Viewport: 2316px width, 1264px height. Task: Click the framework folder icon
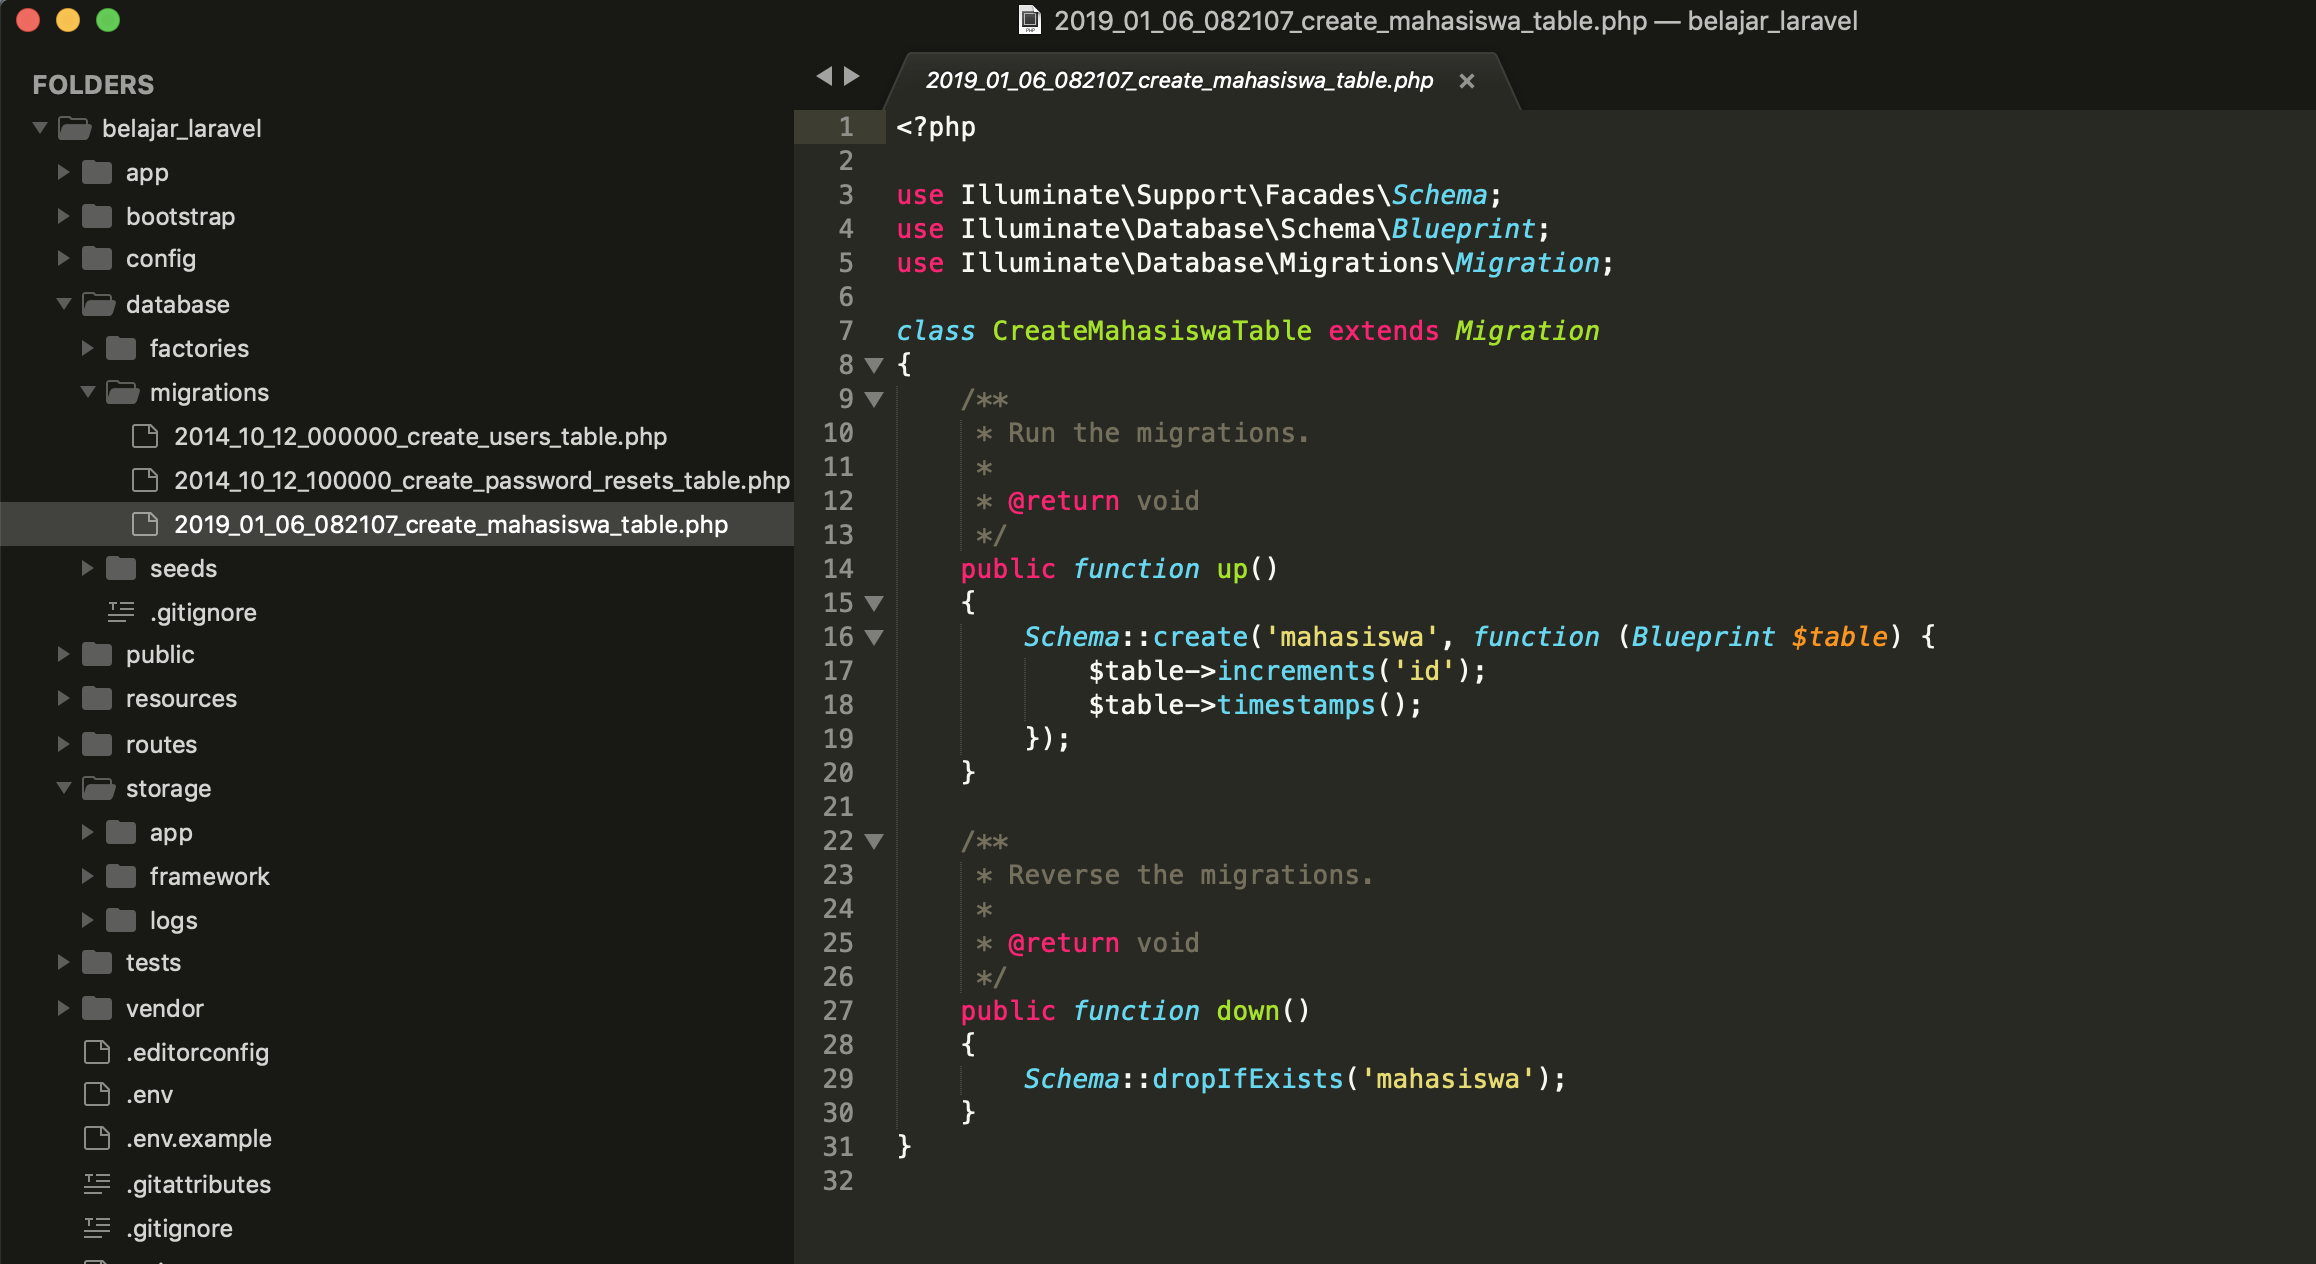coord(121,876)
